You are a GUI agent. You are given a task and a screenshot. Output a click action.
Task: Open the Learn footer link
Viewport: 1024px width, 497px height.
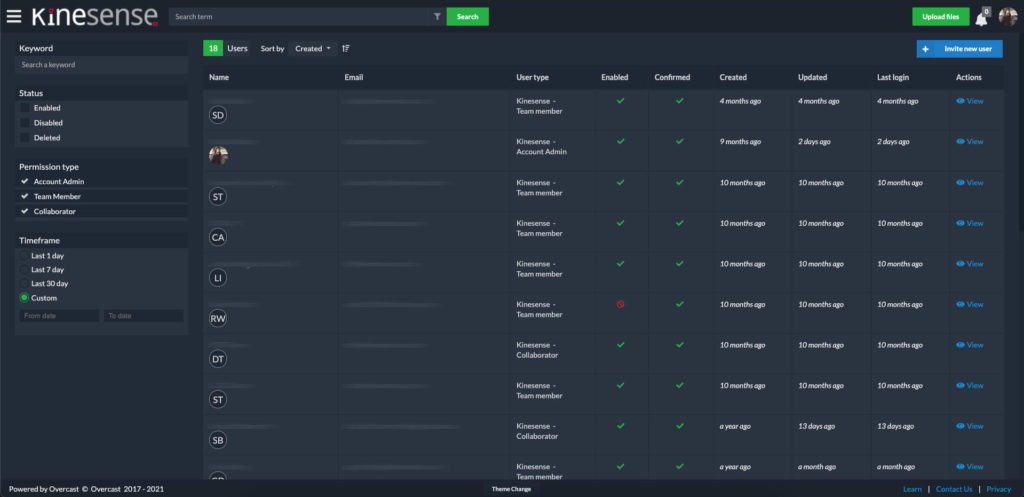point(912,489)
